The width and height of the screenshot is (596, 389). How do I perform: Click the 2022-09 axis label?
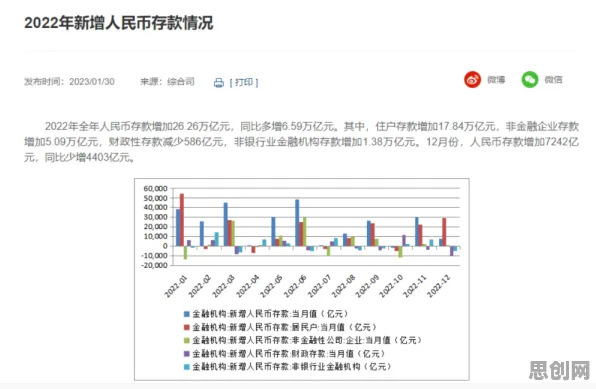(367, 286)
